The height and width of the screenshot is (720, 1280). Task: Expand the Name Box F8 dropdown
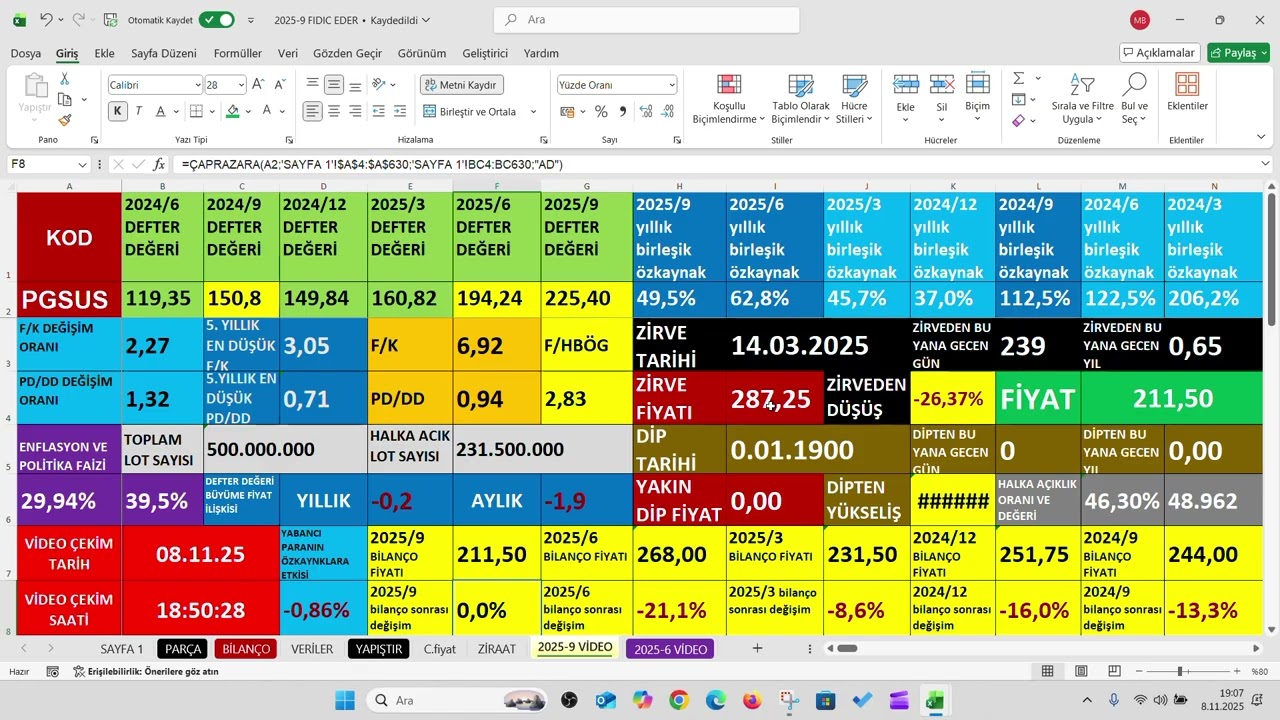point(82,164)
